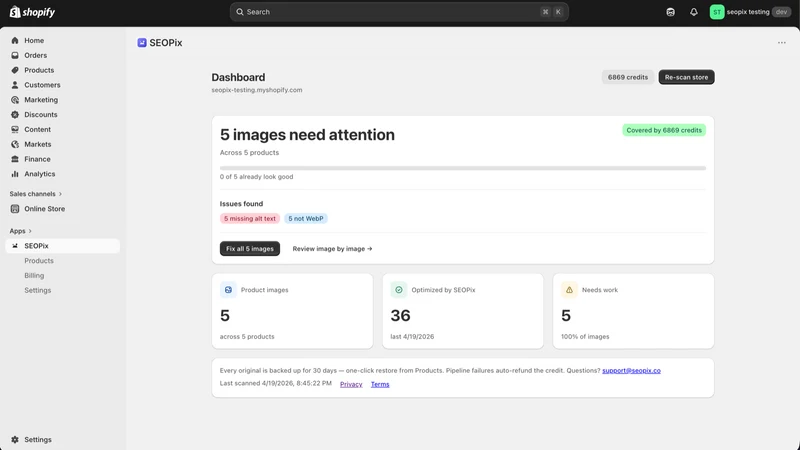Open the Sidekick assistant icon
The height and width of the screenshot is (450, 800).
pyautogui.click(x=670, y=12)
